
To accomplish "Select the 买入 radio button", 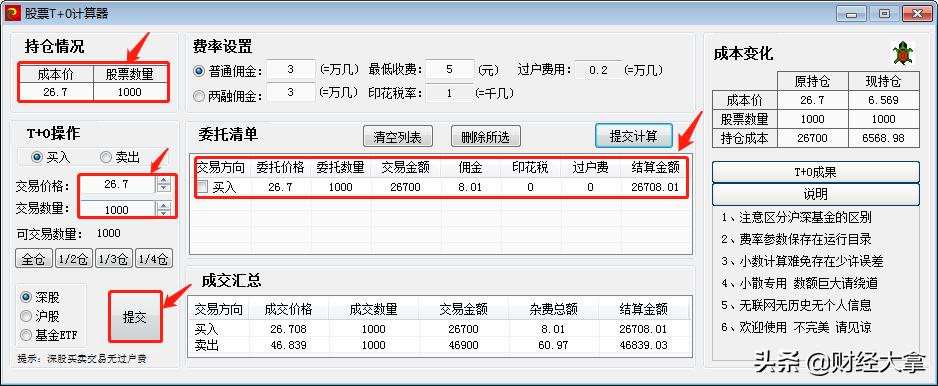I will click(x=37, y=157).
